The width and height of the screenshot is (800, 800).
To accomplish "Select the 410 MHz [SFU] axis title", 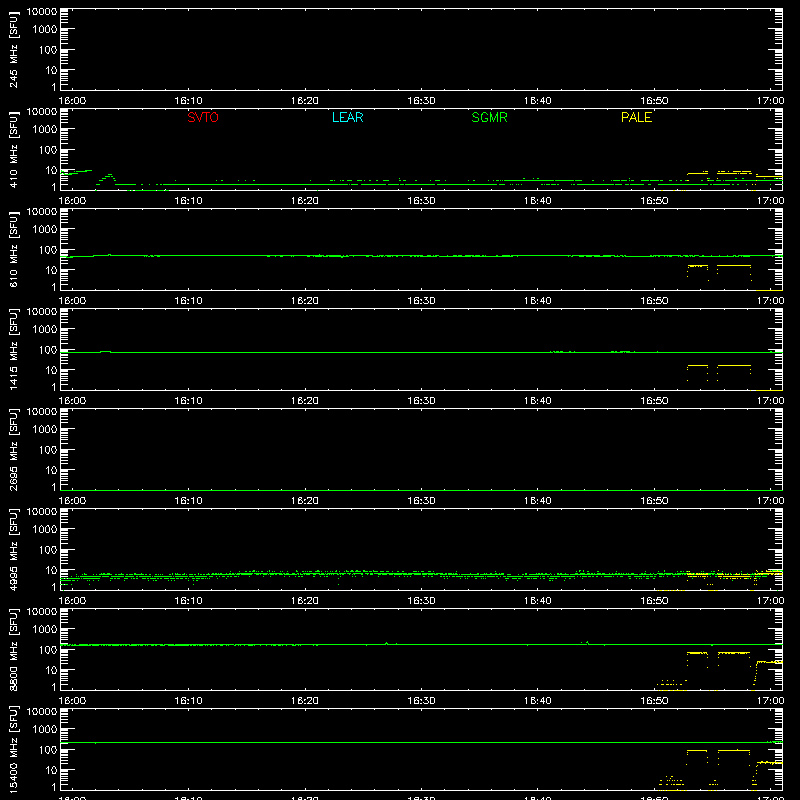I will pos(13,149).
